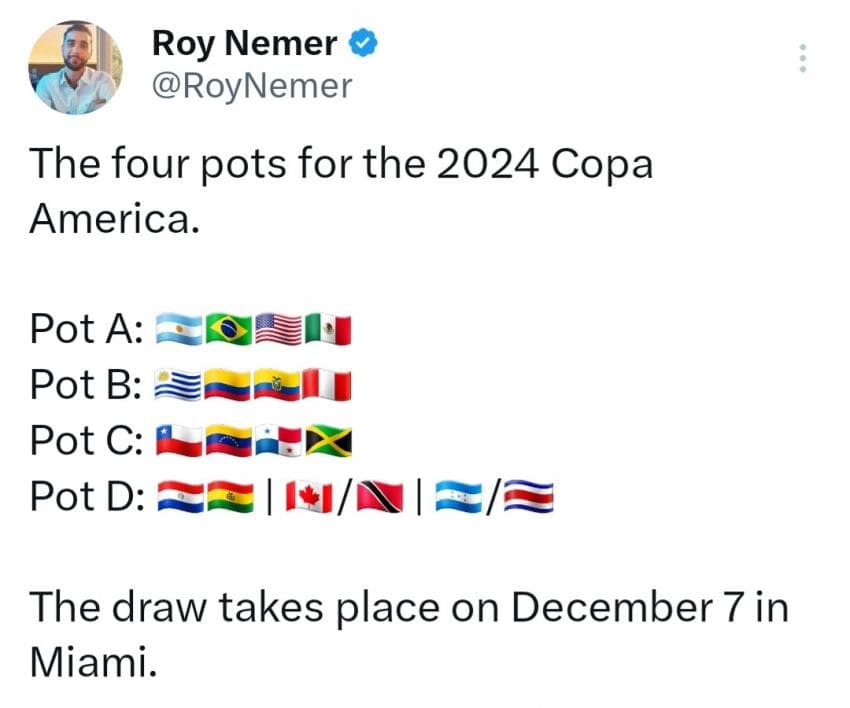Open Roy Nemer's profile picture
This screenshot has width=850, height=708.
point(76,67)
